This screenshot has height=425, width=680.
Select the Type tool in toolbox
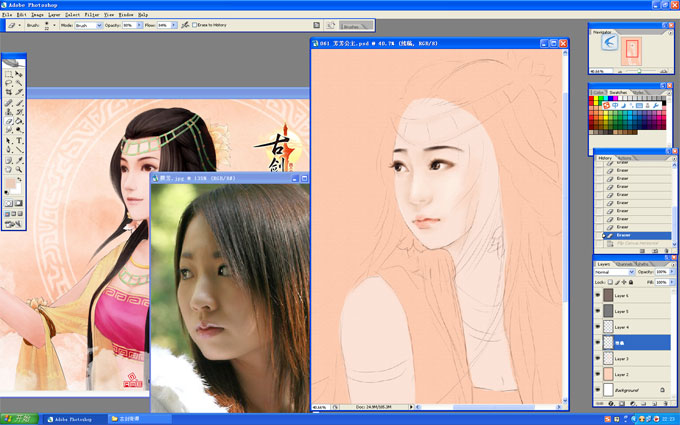click(19, 141)
